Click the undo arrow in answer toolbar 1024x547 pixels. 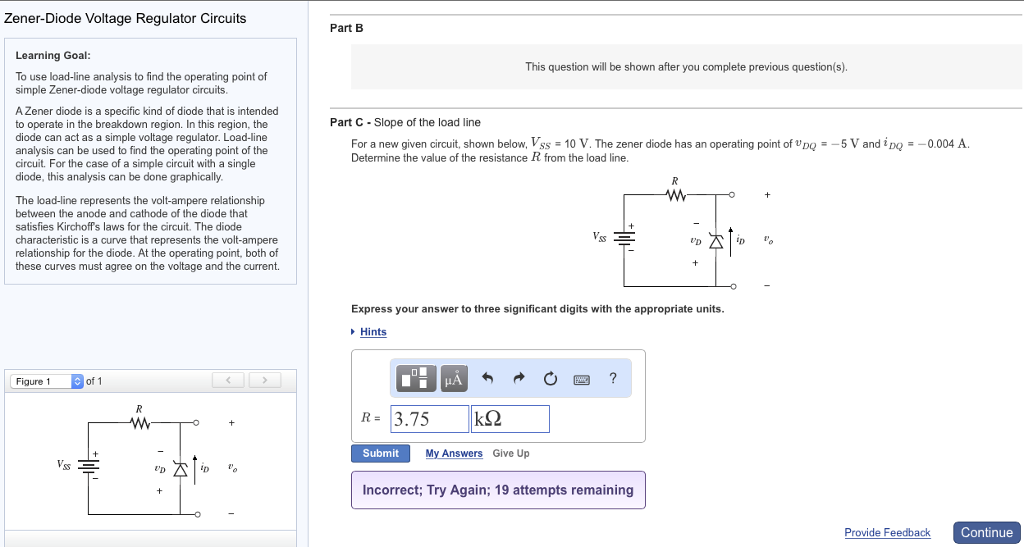488,378
